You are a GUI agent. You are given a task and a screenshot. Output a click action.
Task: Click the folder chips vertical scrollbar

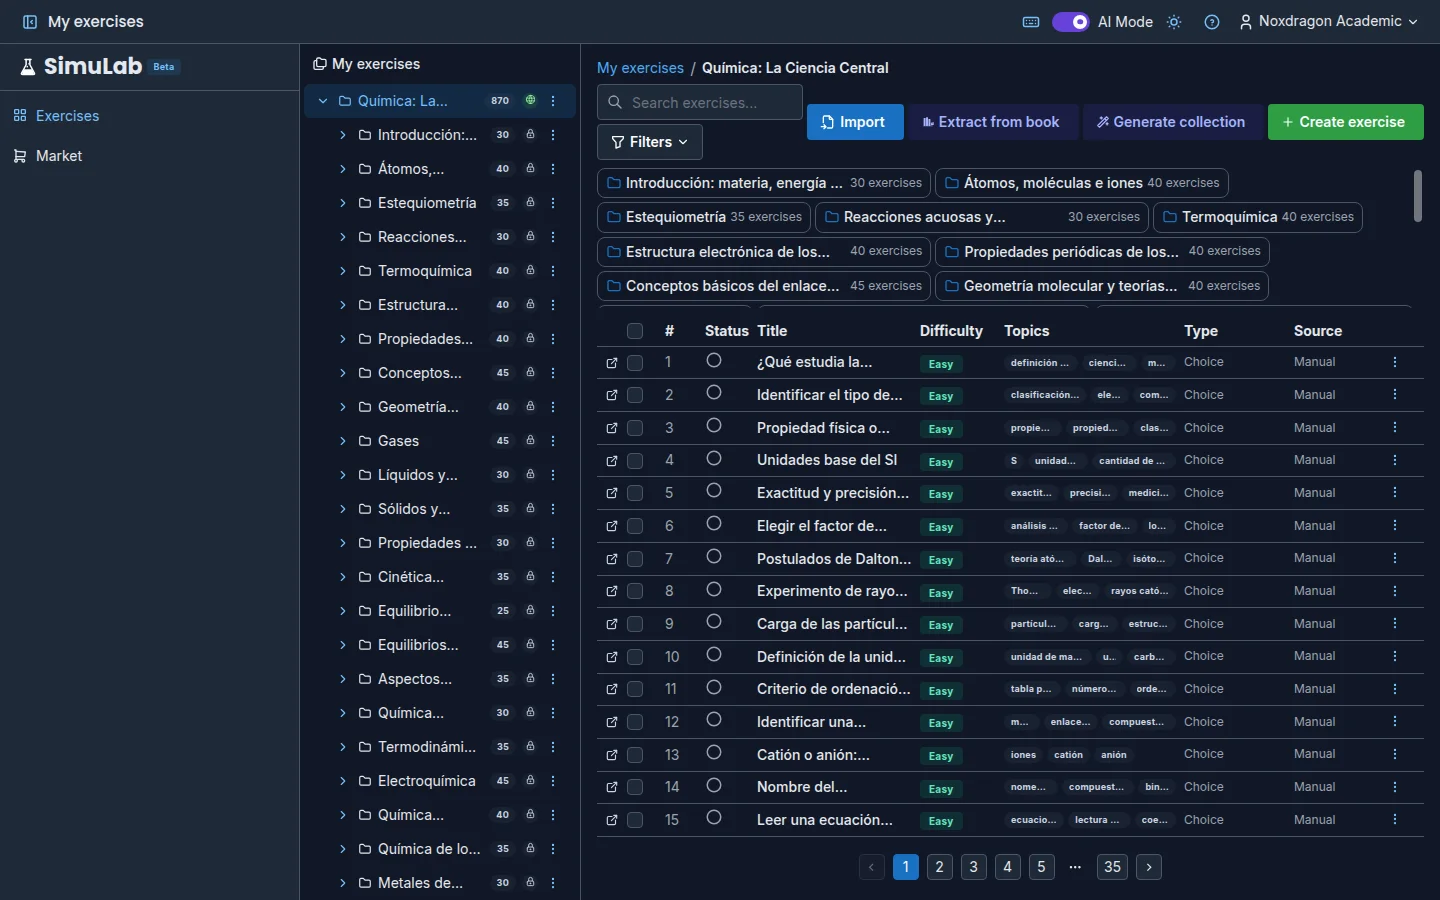(x=1417, y=196)
